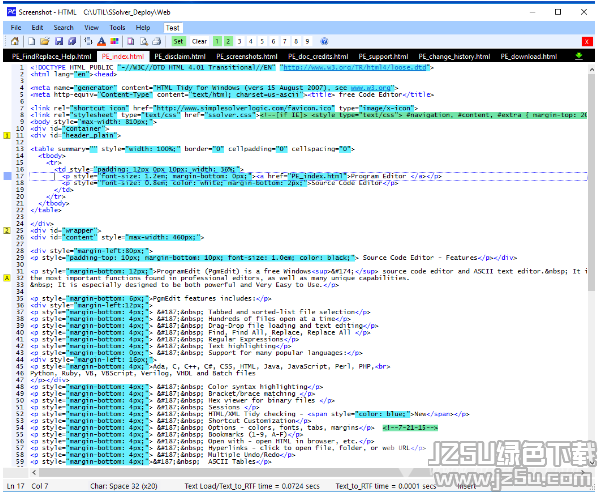
Task: Click the green Set bookmark button
Action: [178, 41]
